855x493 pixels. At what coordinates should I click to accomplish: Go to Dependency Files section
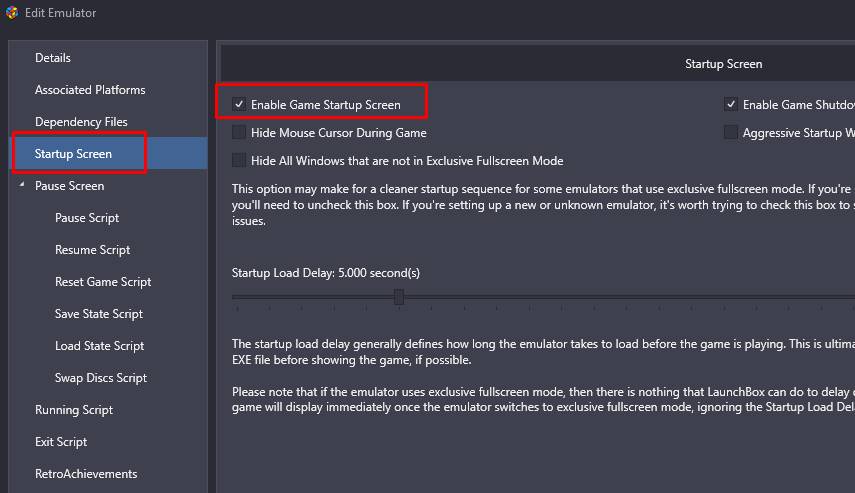(x=81, y=122)
